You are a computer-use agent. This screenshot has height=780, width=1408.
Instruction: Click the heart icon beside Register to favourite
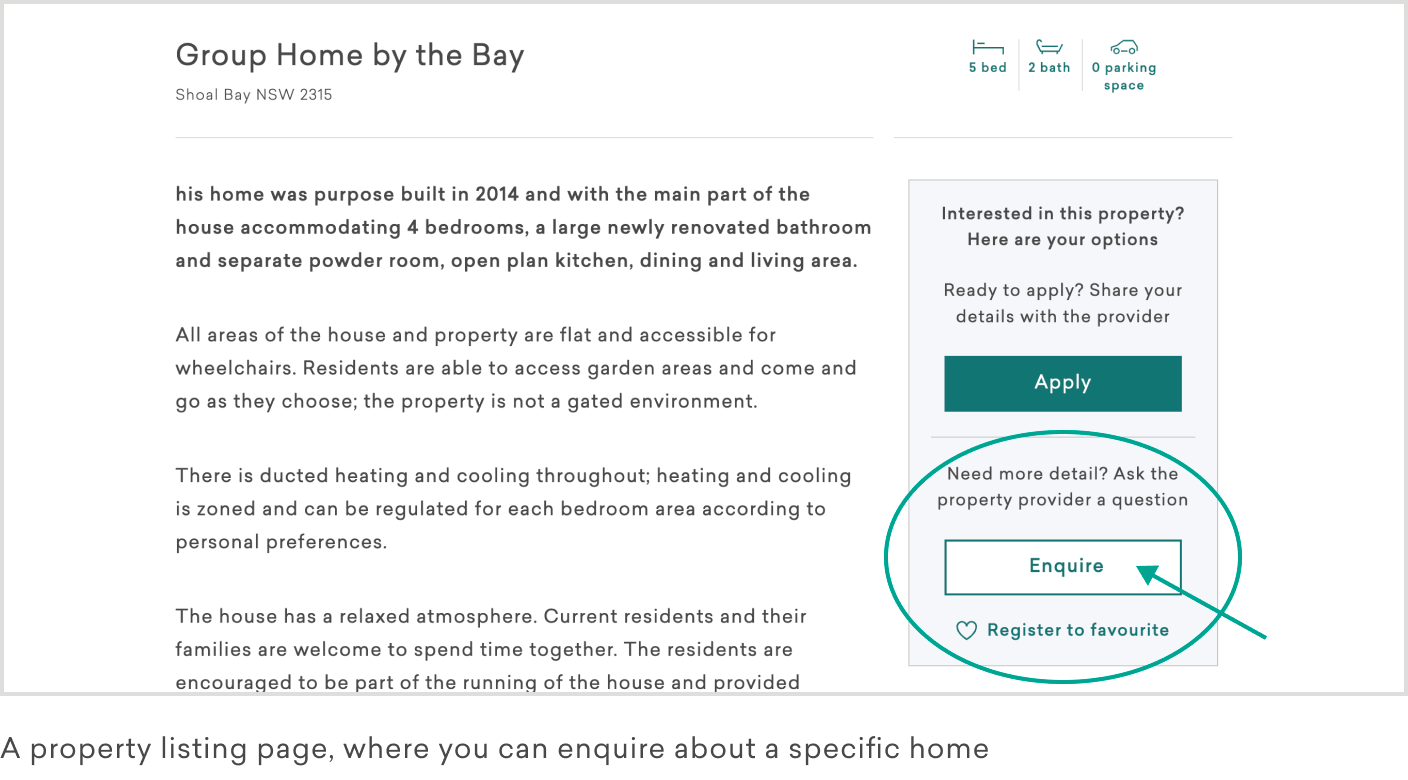(966, 630)
